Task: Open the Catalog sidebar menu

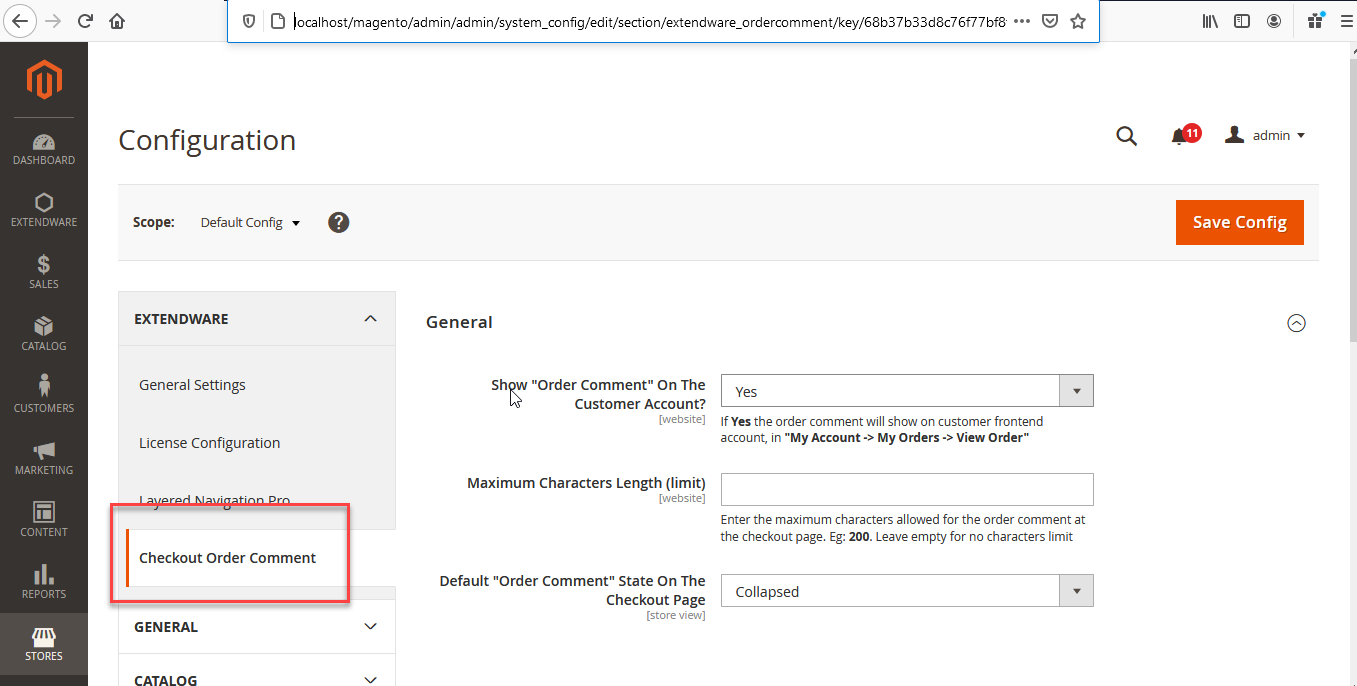Action: tap(44, 335)
